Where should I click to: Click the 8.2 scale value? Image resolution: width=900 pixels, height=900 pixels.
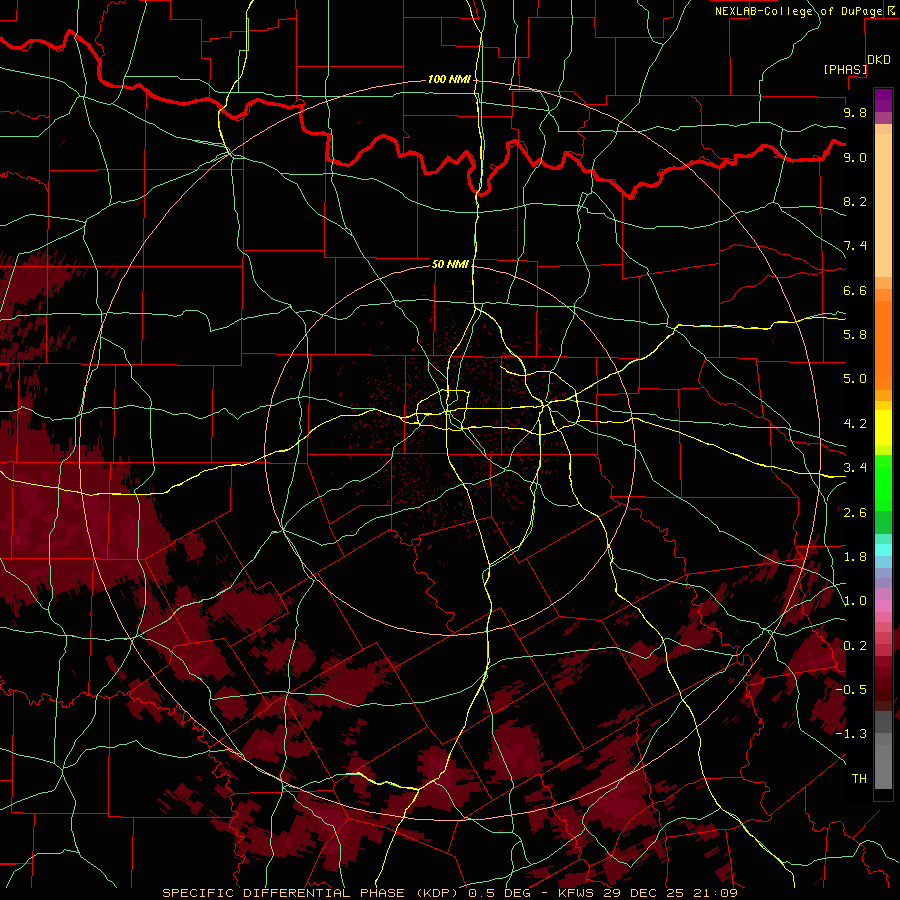point(855,201)
